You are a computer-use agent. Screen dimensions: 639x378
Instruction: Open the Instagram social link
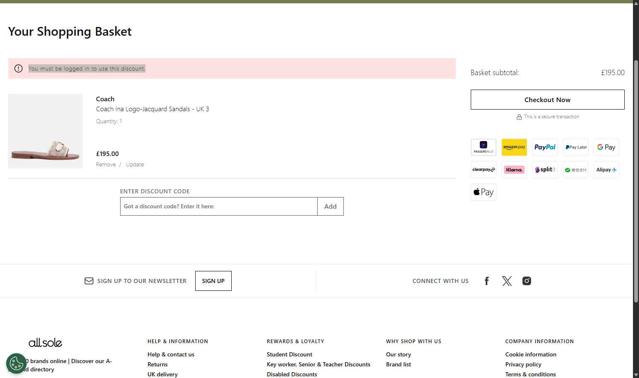(x=527, y=281)
